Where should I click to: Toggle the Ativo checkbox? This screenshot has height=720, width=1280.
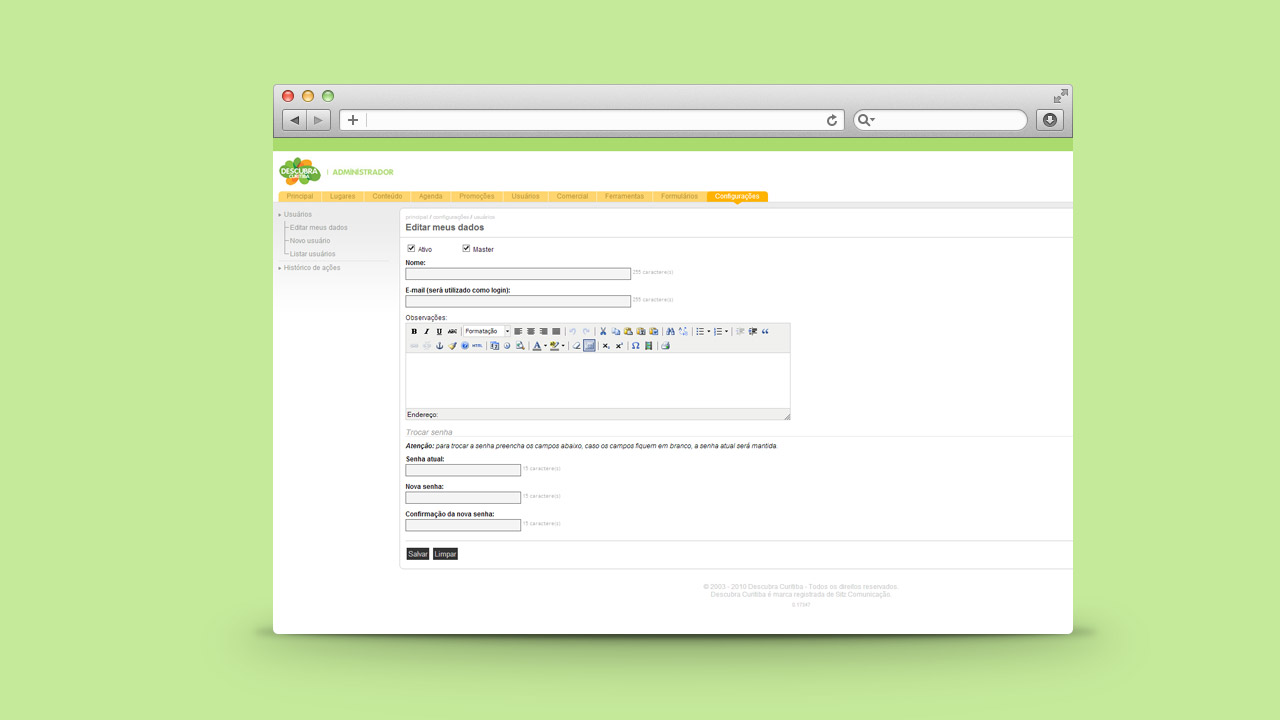(411, 248)
